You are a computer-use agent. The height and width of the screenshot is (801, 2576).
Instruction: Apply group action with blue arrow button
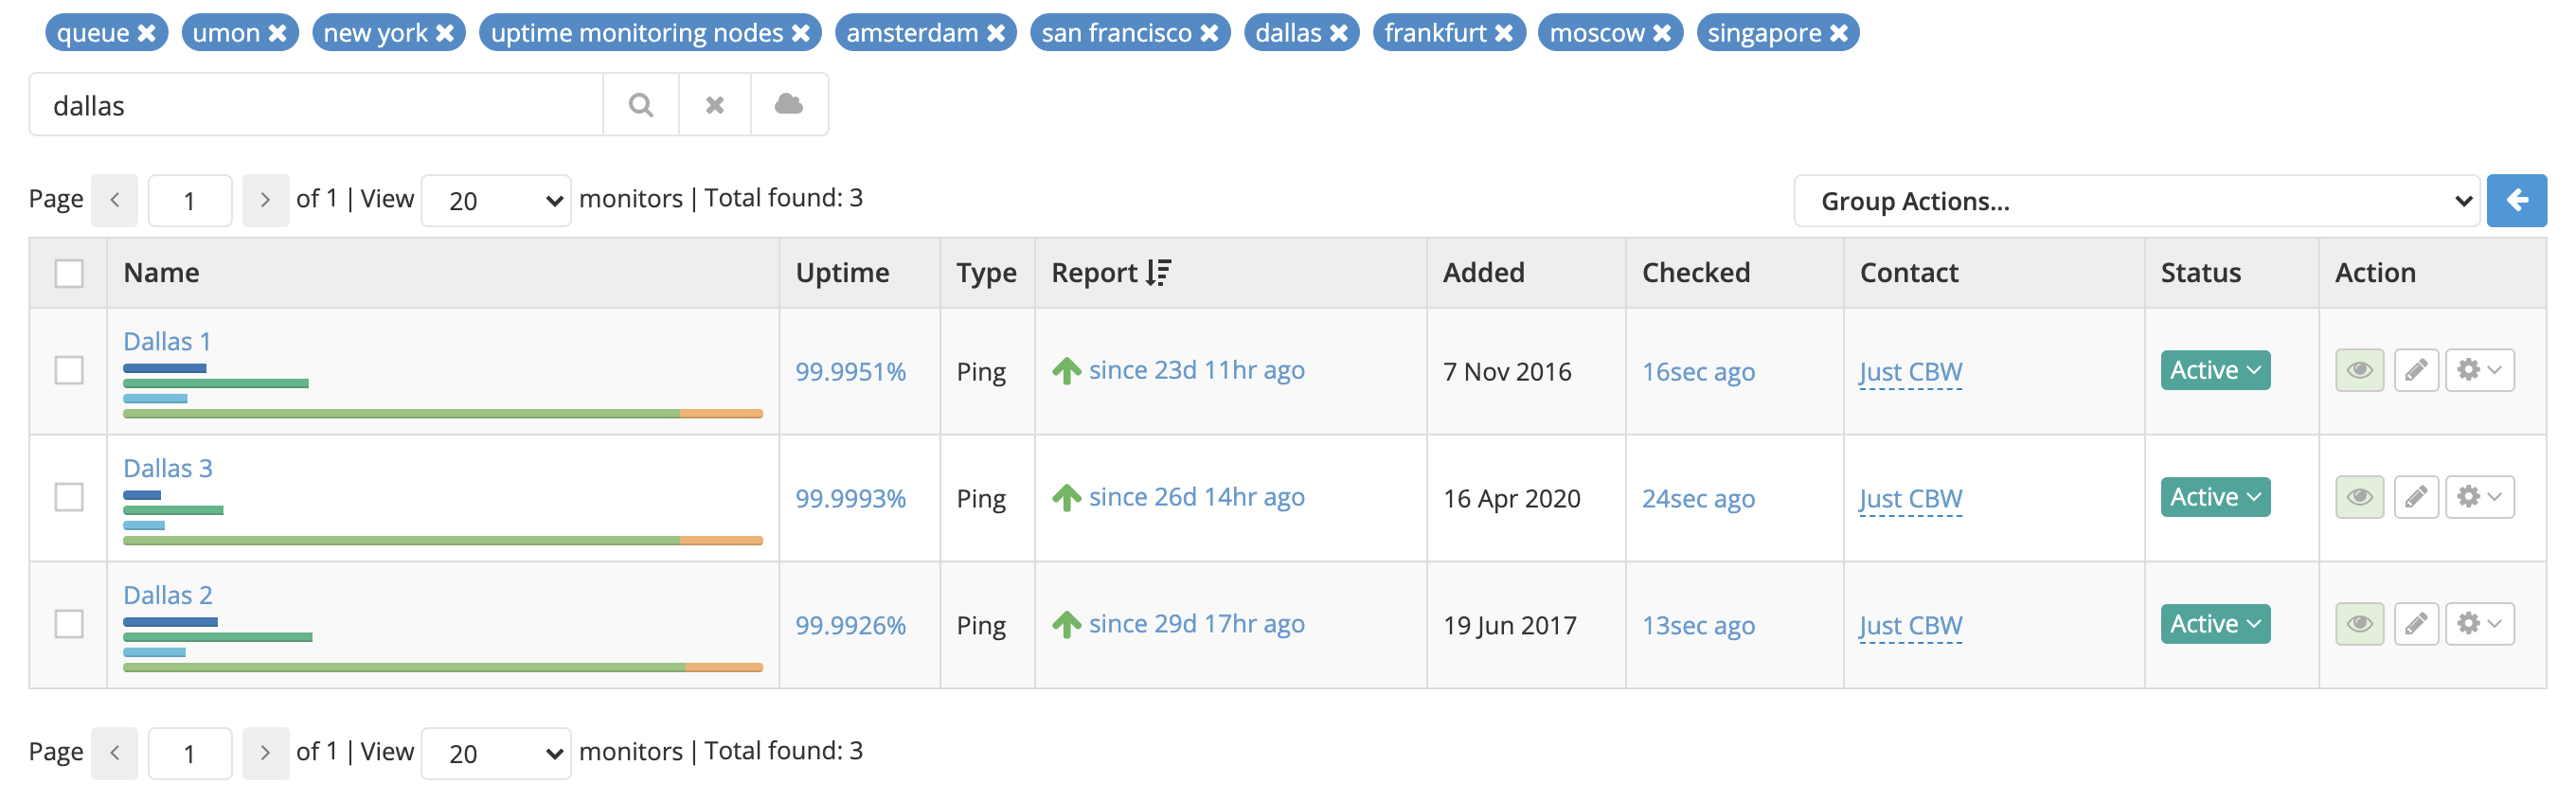(2516, 200)
